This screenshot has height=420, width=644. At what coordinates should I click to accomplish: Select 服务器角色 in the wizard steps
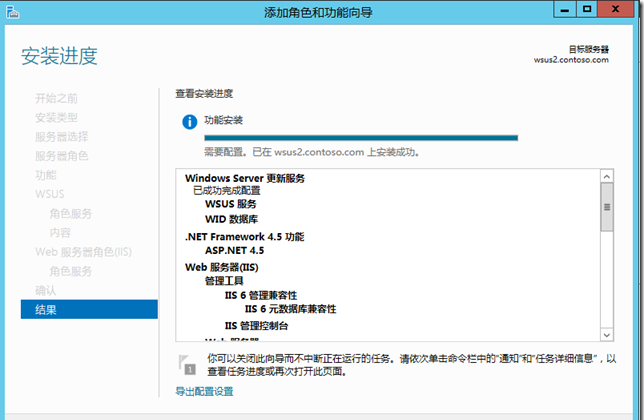(x=62, y=156)
